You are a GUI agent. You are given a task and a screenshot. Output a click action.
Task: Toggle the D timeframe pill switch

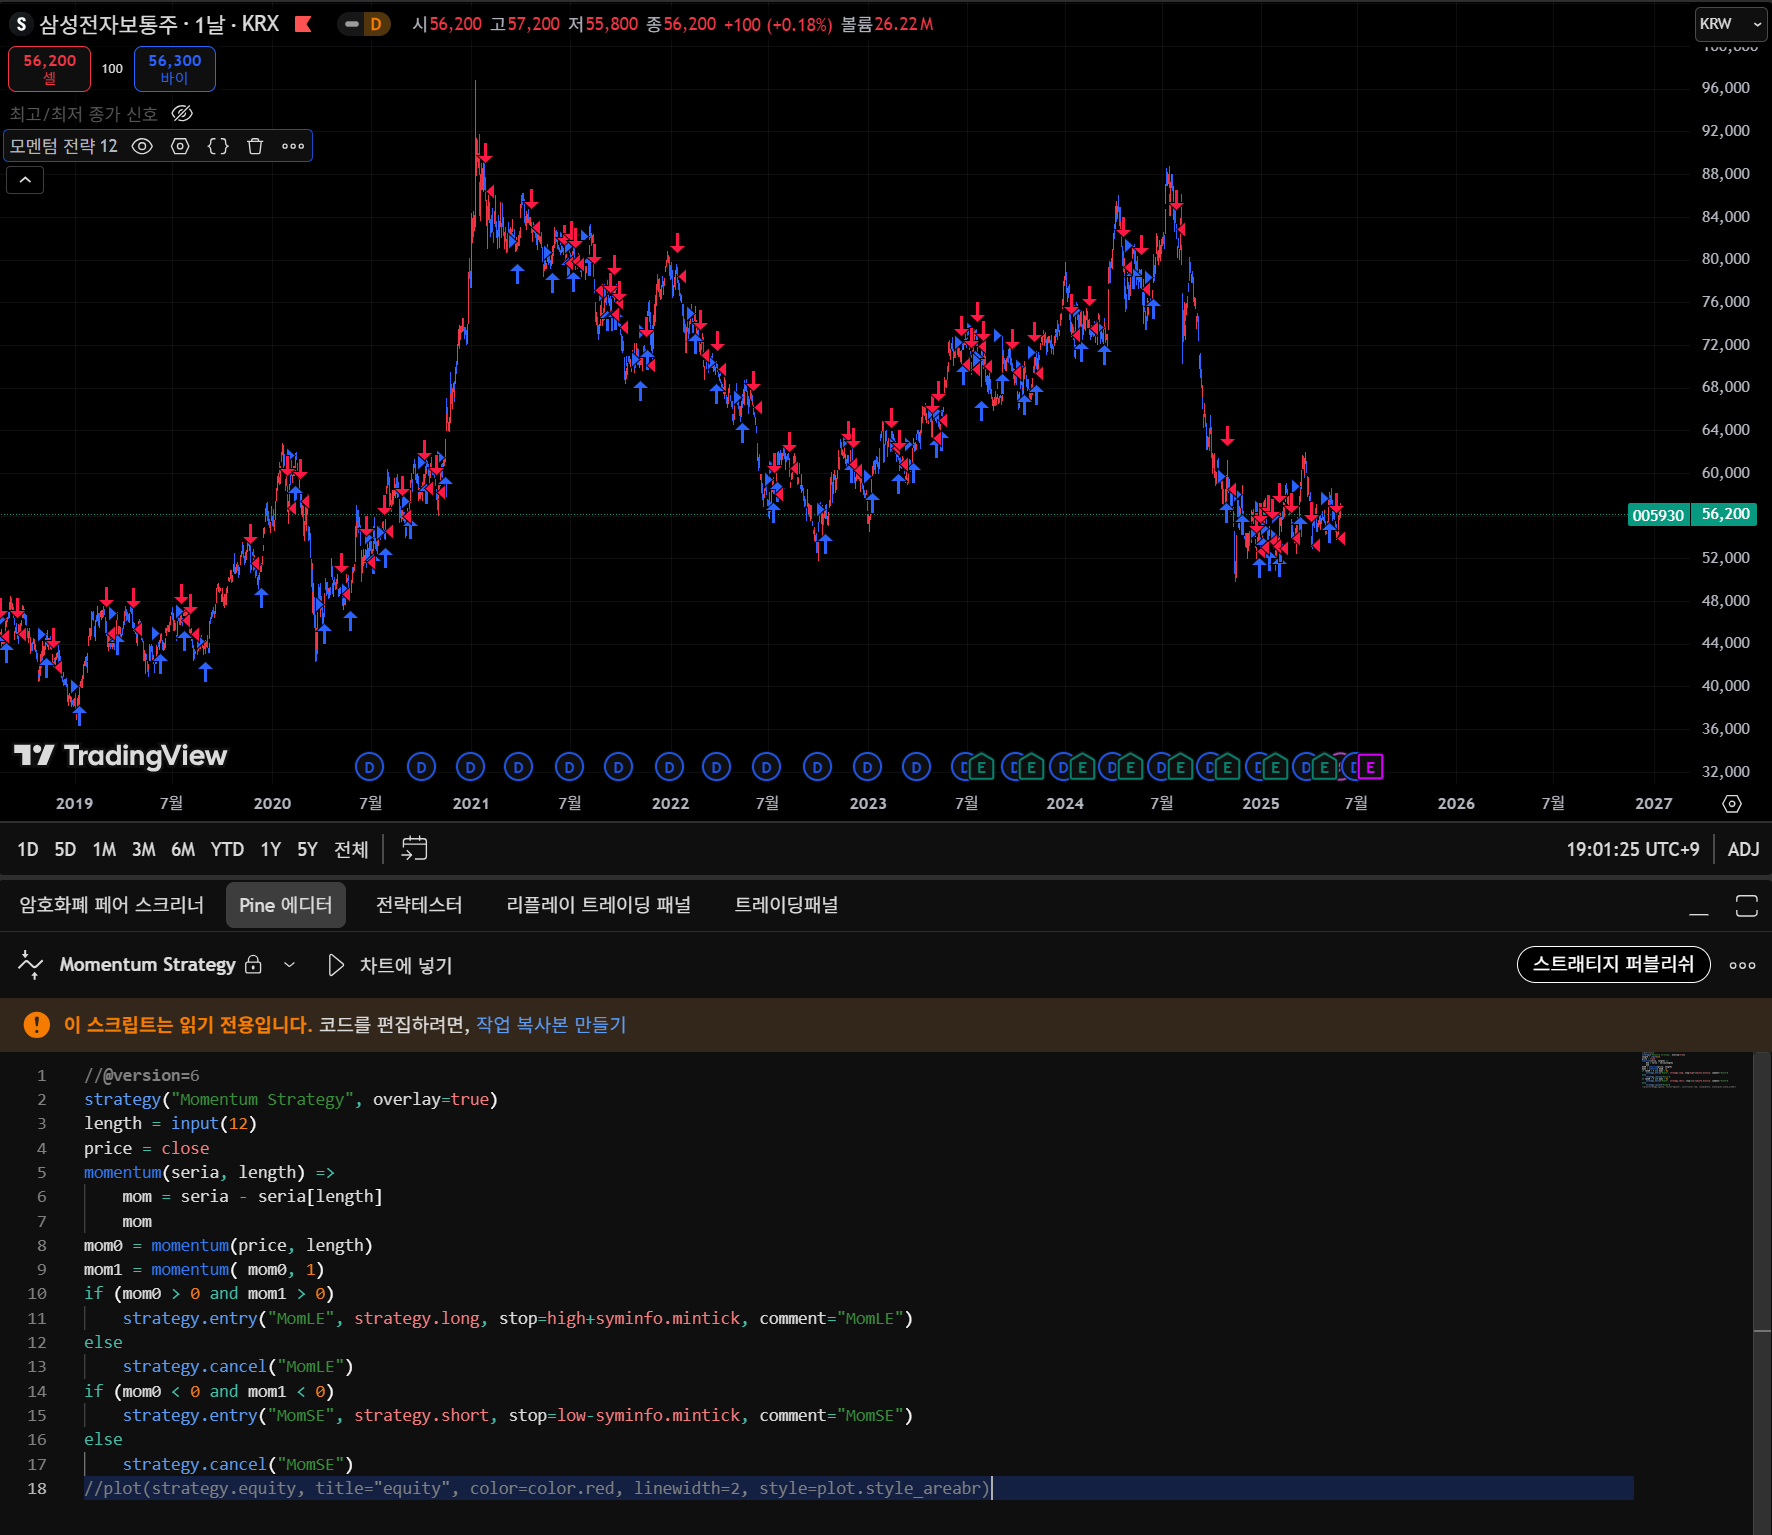tap(362, 24)
